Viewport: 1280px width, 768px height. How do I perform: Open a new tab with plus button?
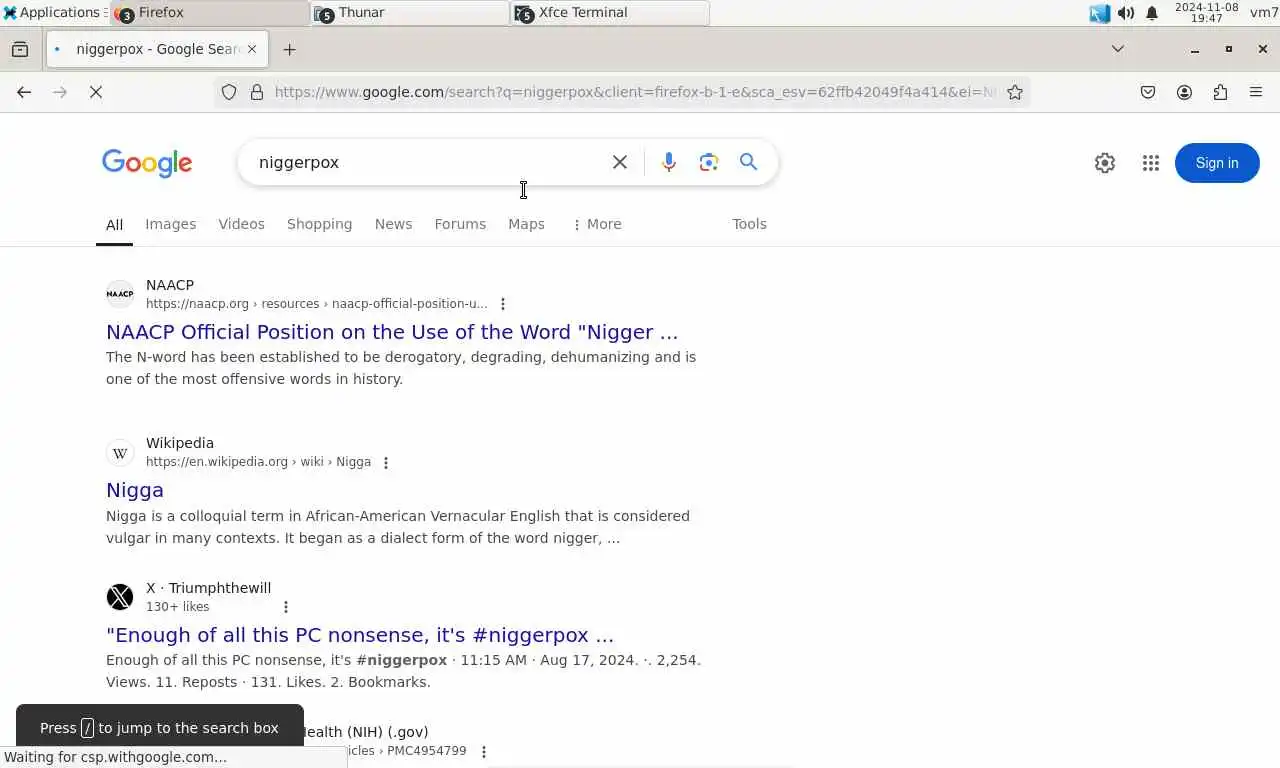click(x=289, y=49)
